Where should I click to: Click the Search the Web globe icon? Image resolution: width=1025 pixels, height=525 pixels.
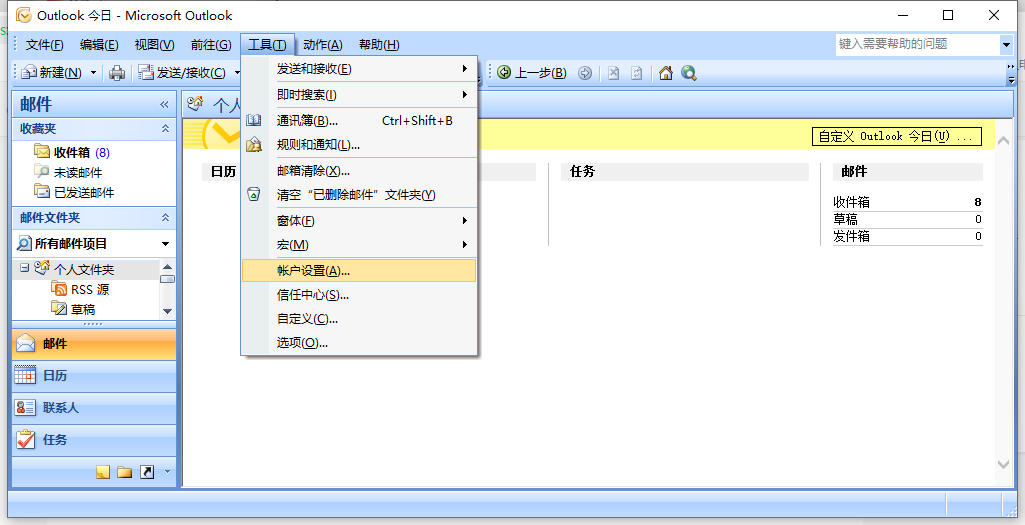688,73
